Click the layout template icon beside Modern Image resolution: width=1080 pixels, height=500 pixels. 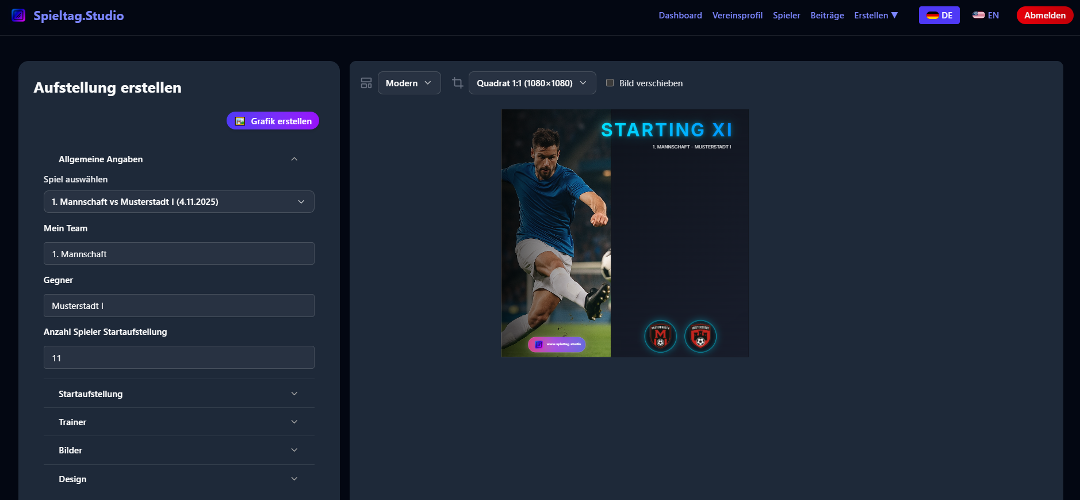point(366,83)
